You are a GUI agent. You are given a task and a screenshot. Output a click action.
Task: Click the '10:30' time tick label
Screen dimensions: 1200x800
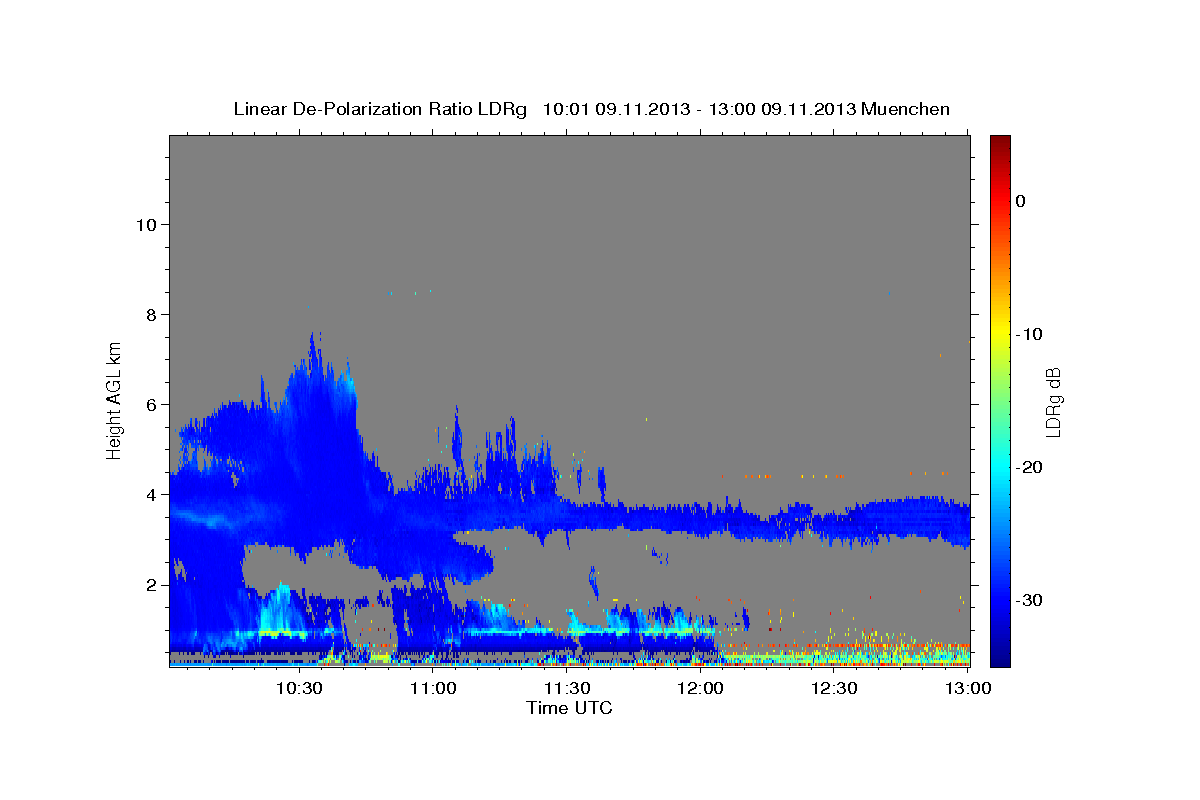click(299, 688)
